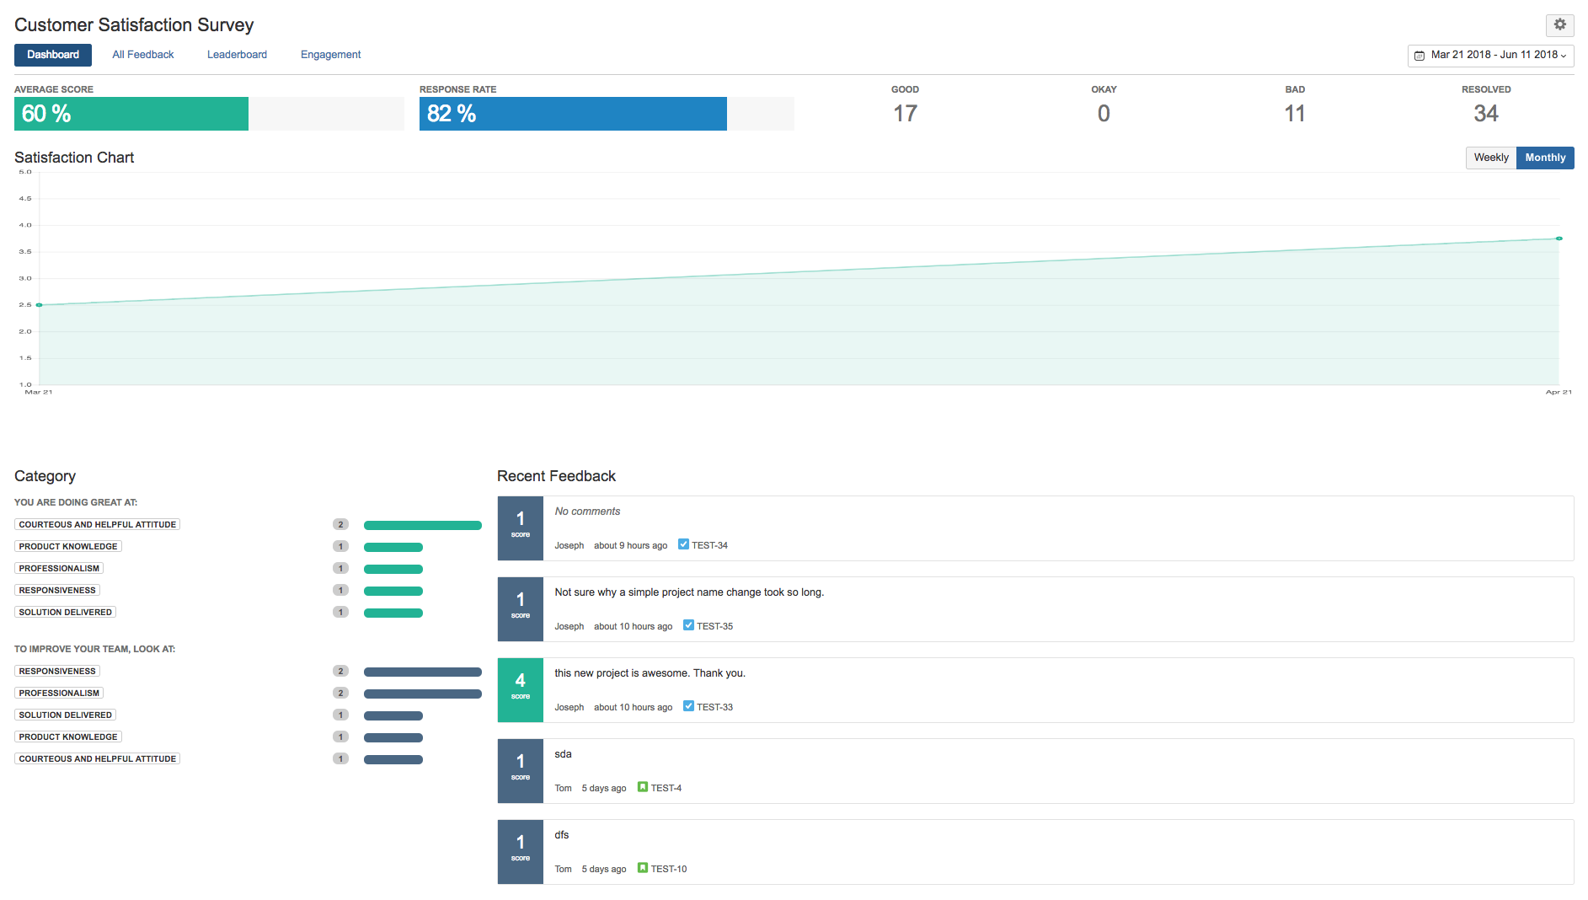Click the TEST-34 issue type icon
This screenshot has width=1588, height=900.
coord(683,545)
